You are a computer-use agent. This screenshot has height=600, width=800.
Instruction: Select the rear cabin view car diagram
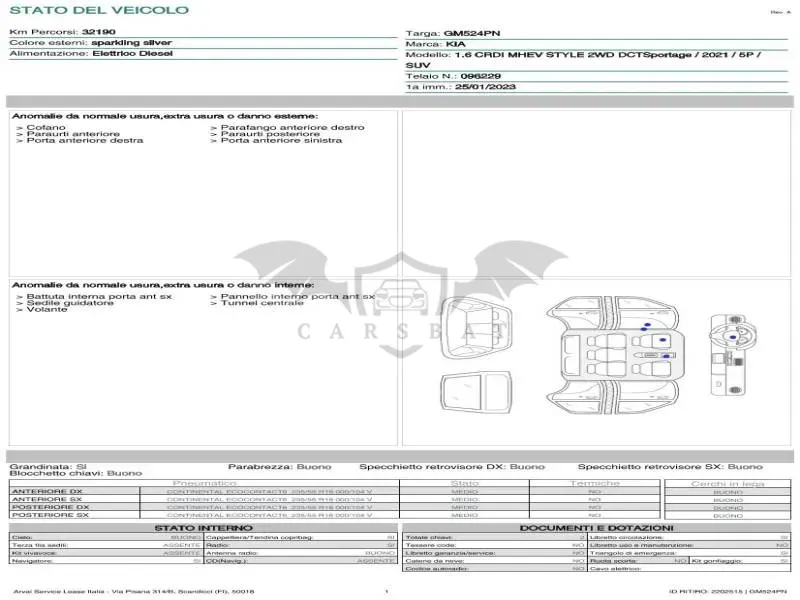[476, 328]
